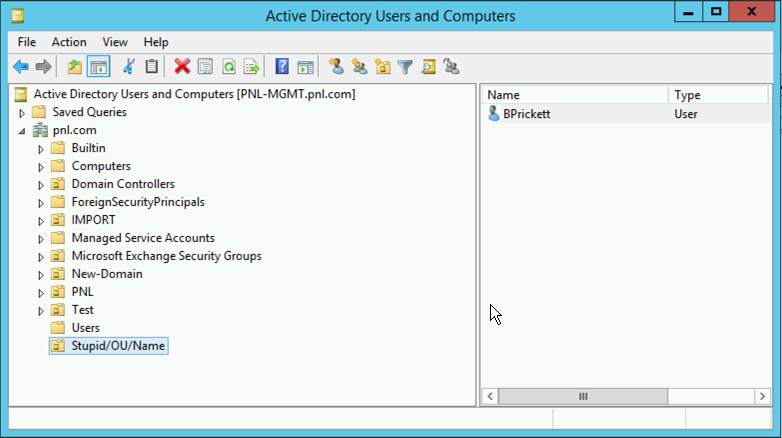The width and height of the screenshot is (782, 438).
Task: Expand the Test organizational unit
Action: [x=41, y=311]
